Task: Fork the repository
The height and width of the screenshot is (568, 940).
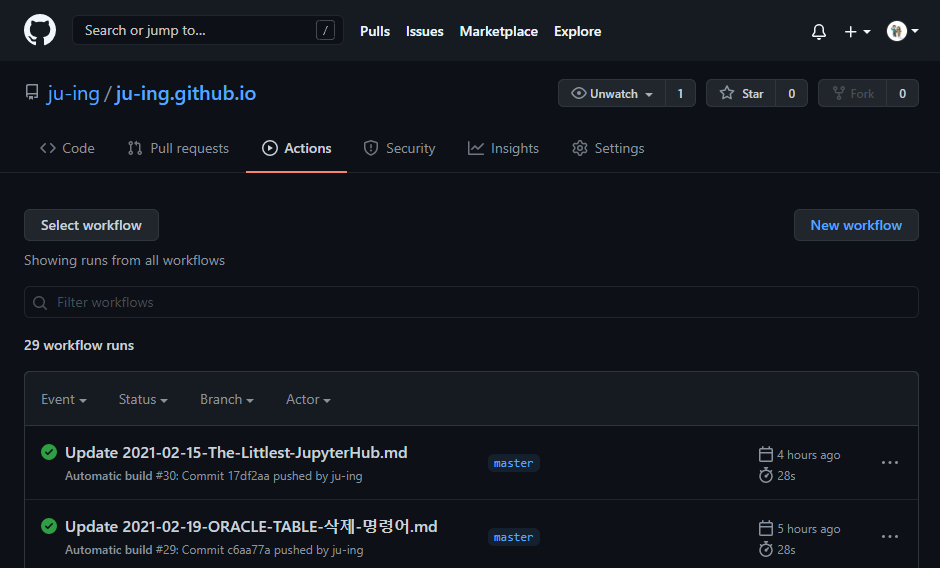Action: 852,93
